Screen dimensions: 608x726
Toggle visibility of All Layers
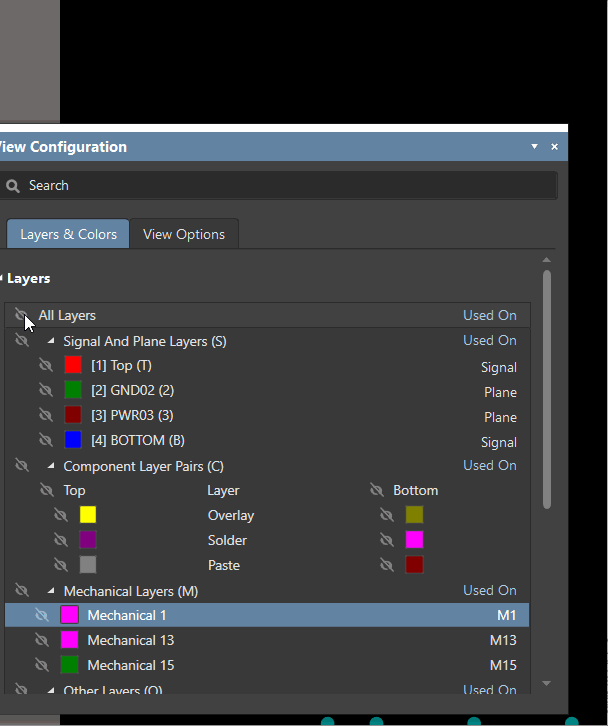(x=21, y=315)
